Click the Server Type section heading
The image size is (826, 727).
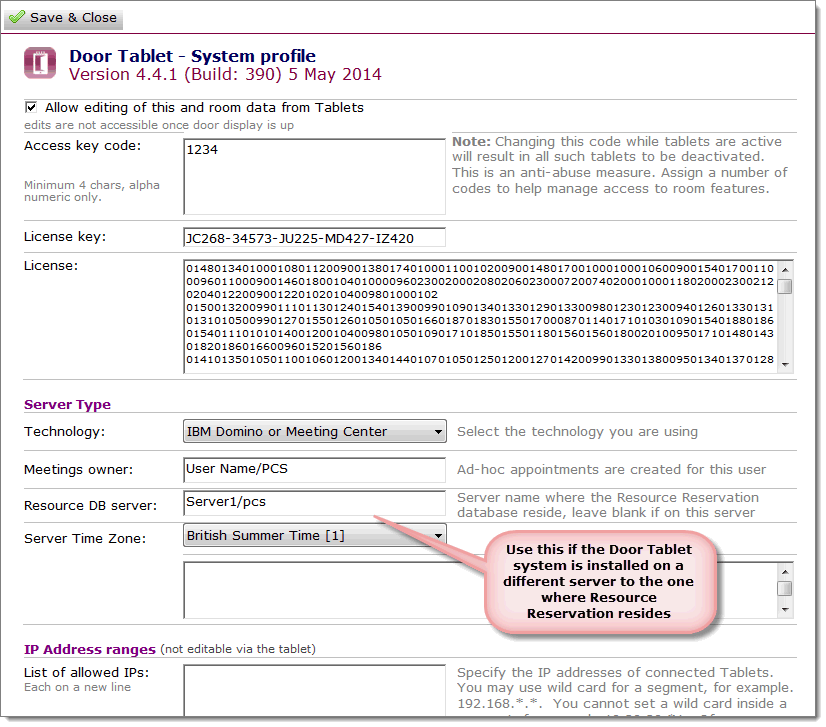pyautogui.click(x=67, y=405)
